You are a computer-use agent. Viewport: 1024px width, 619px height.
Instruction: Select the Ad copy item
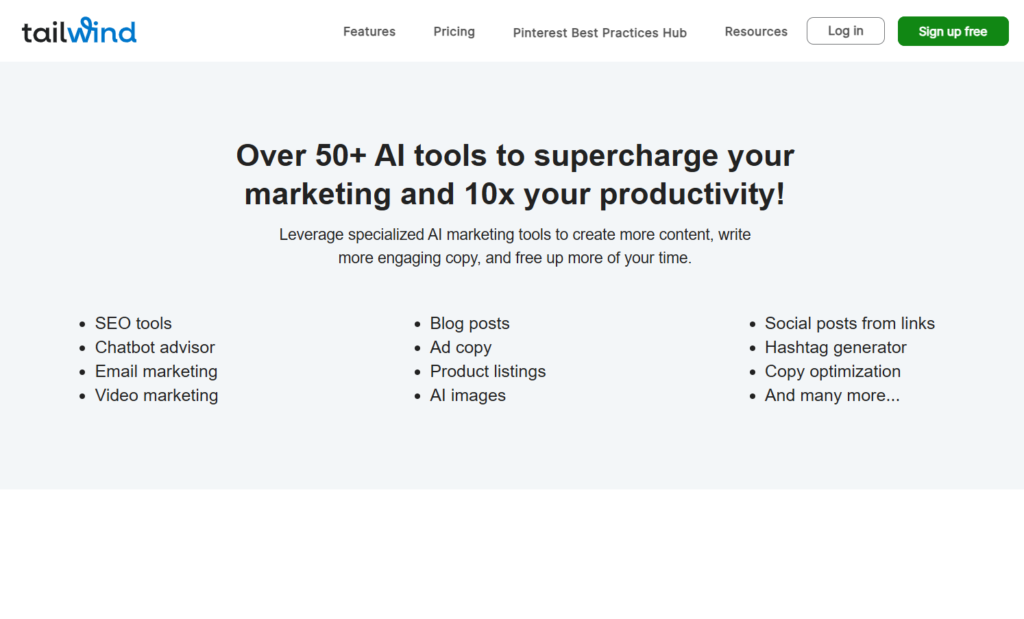pyautogui.click(x=460, y=347)
